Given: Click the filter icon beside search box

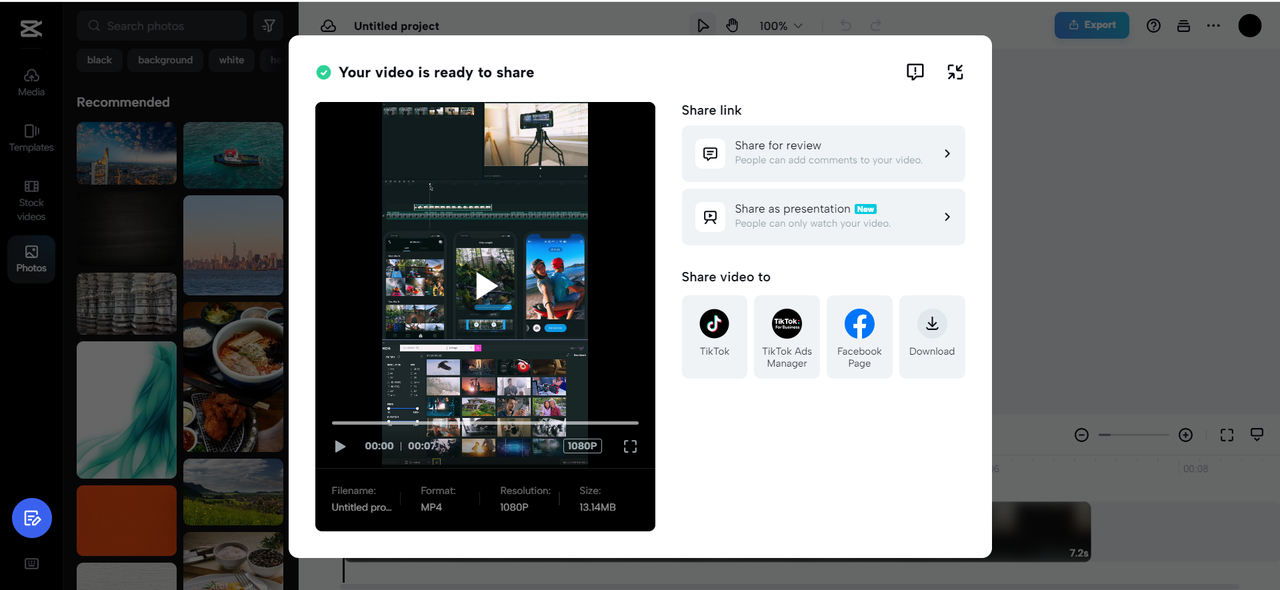Looking at the screenshot, I should coord(267,26).
